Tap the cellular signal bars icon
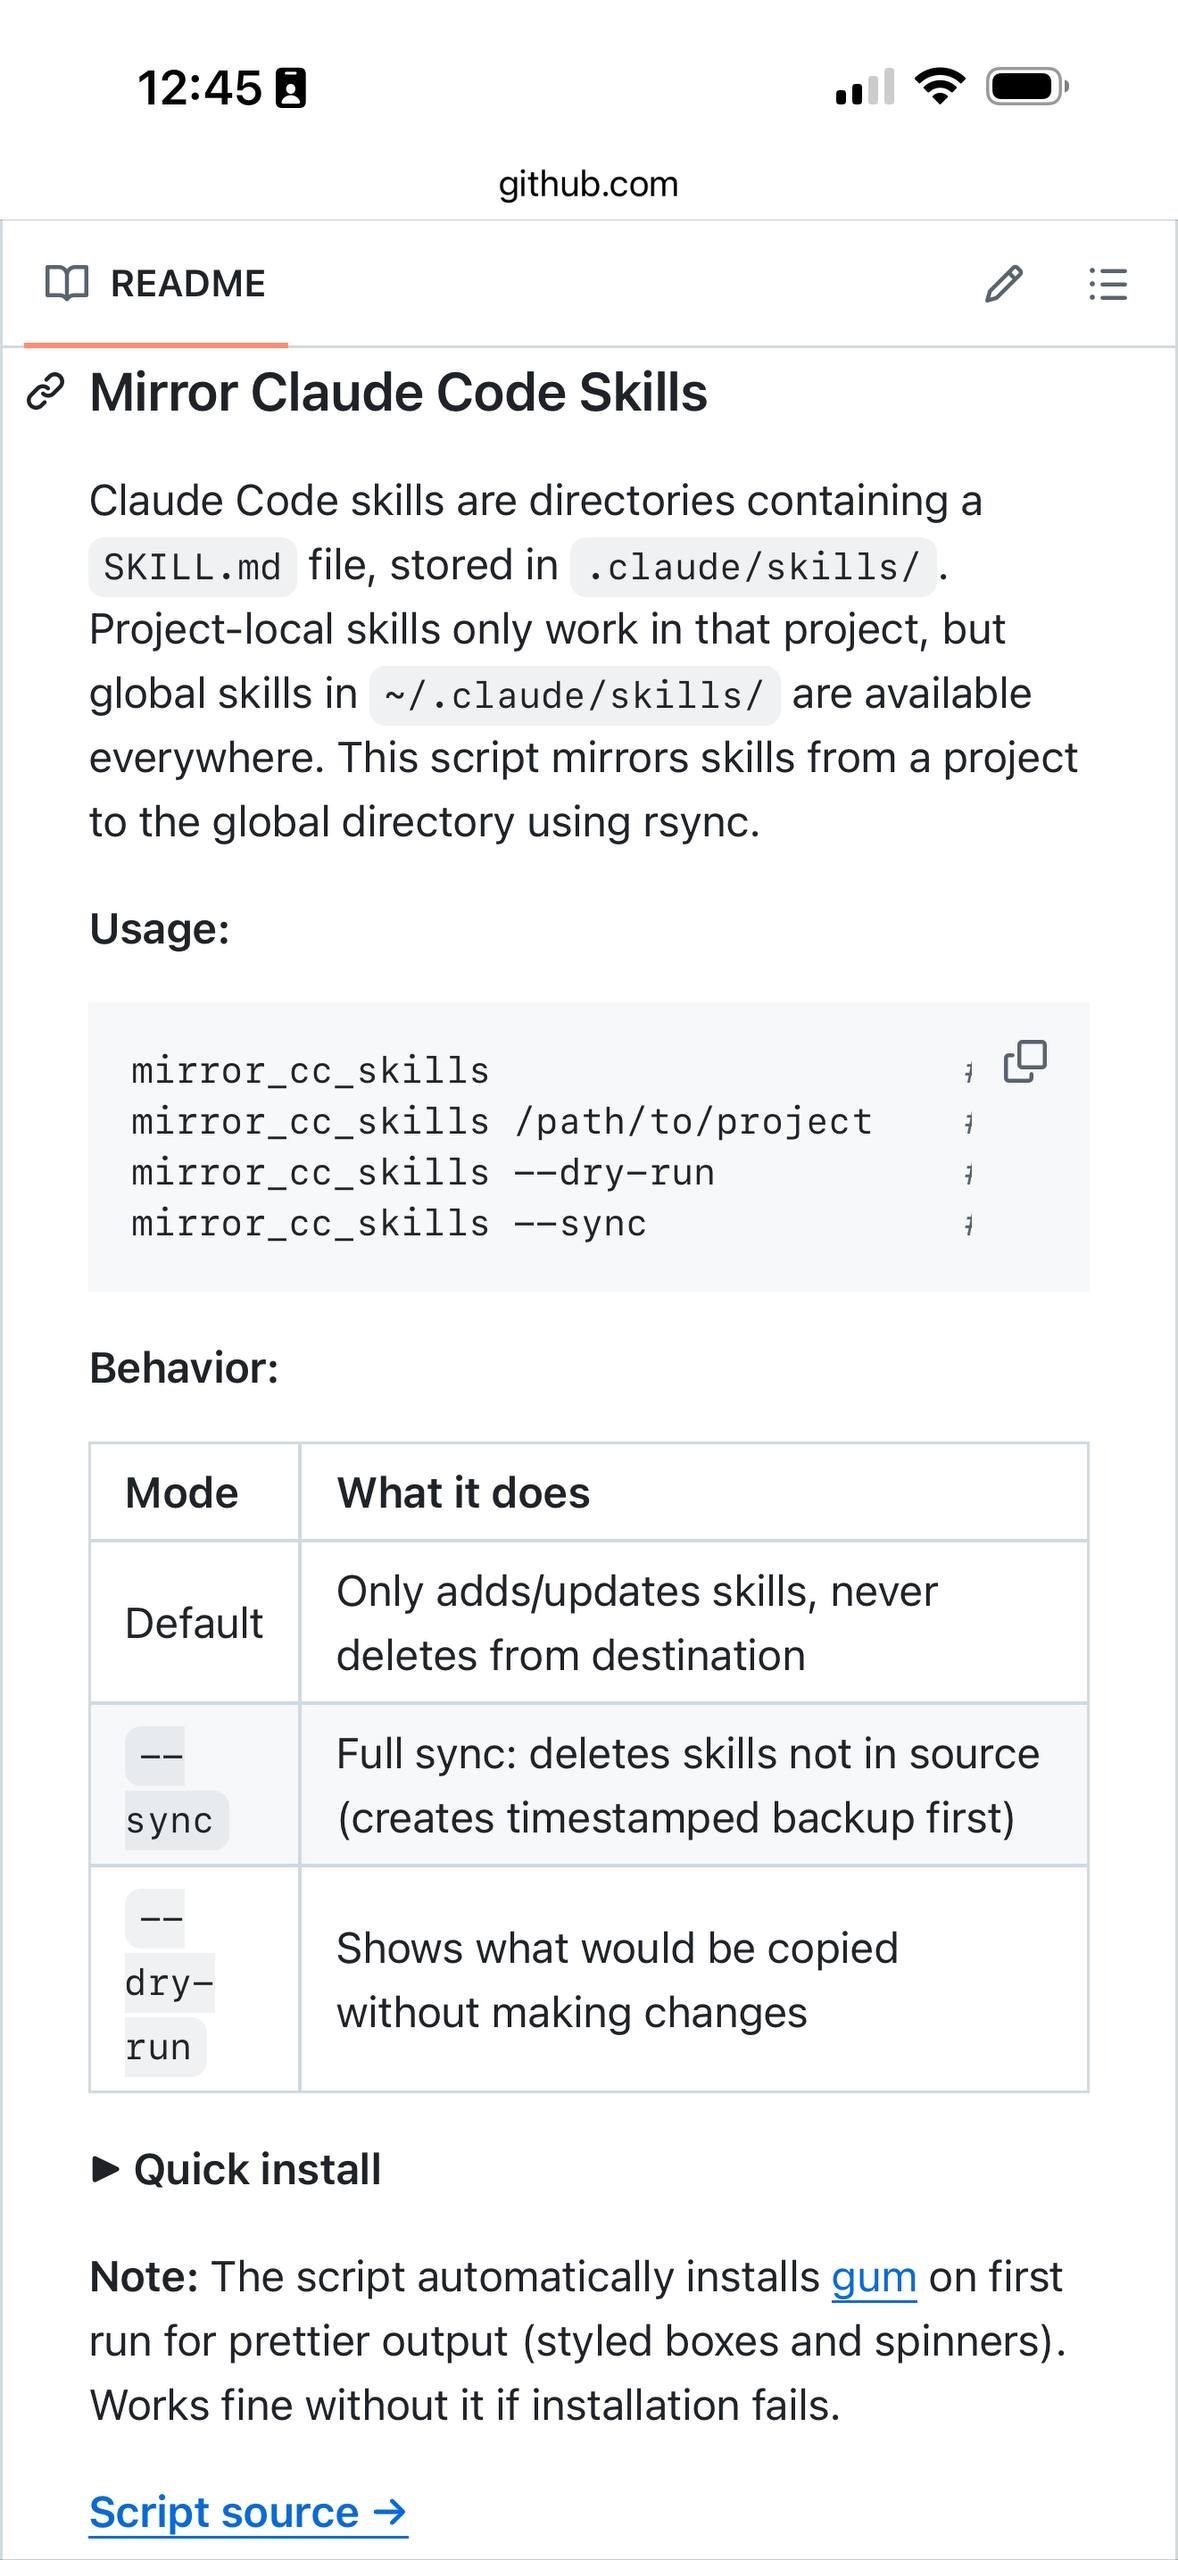Viewport: 1178px width, 2560px height. (865, 88)
